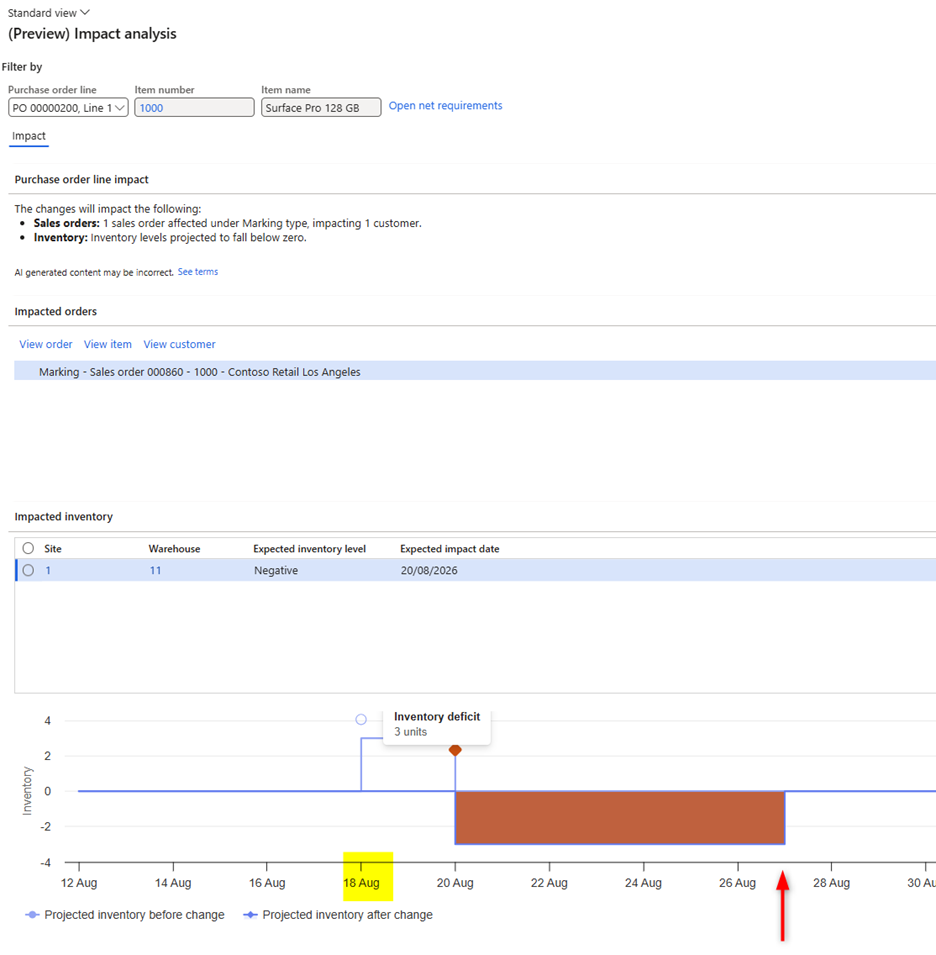
Task: Toggle select-all radio in Site header
Action: pos(28,548)
